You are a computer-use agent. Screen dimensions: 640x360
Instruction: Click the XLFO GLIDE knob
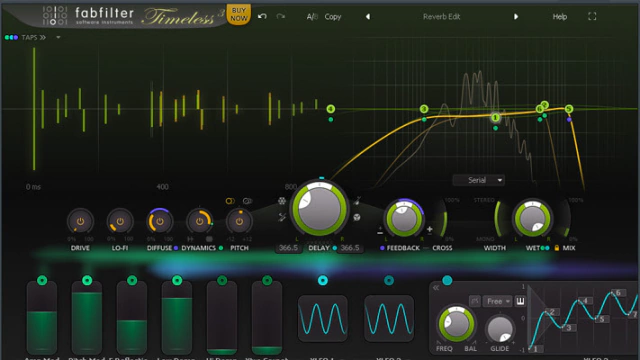tap(500, 329)
